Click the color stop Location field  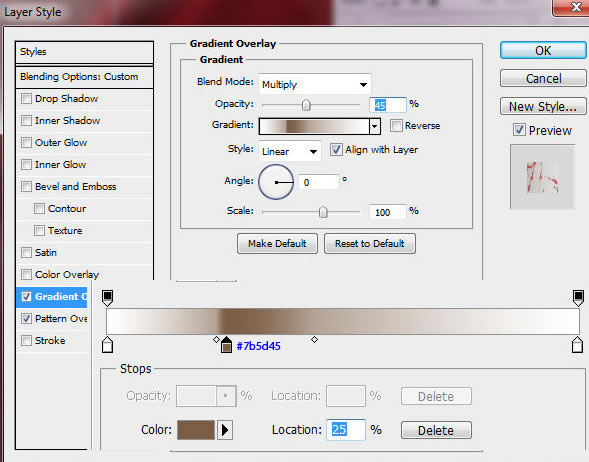pos(346,430)
